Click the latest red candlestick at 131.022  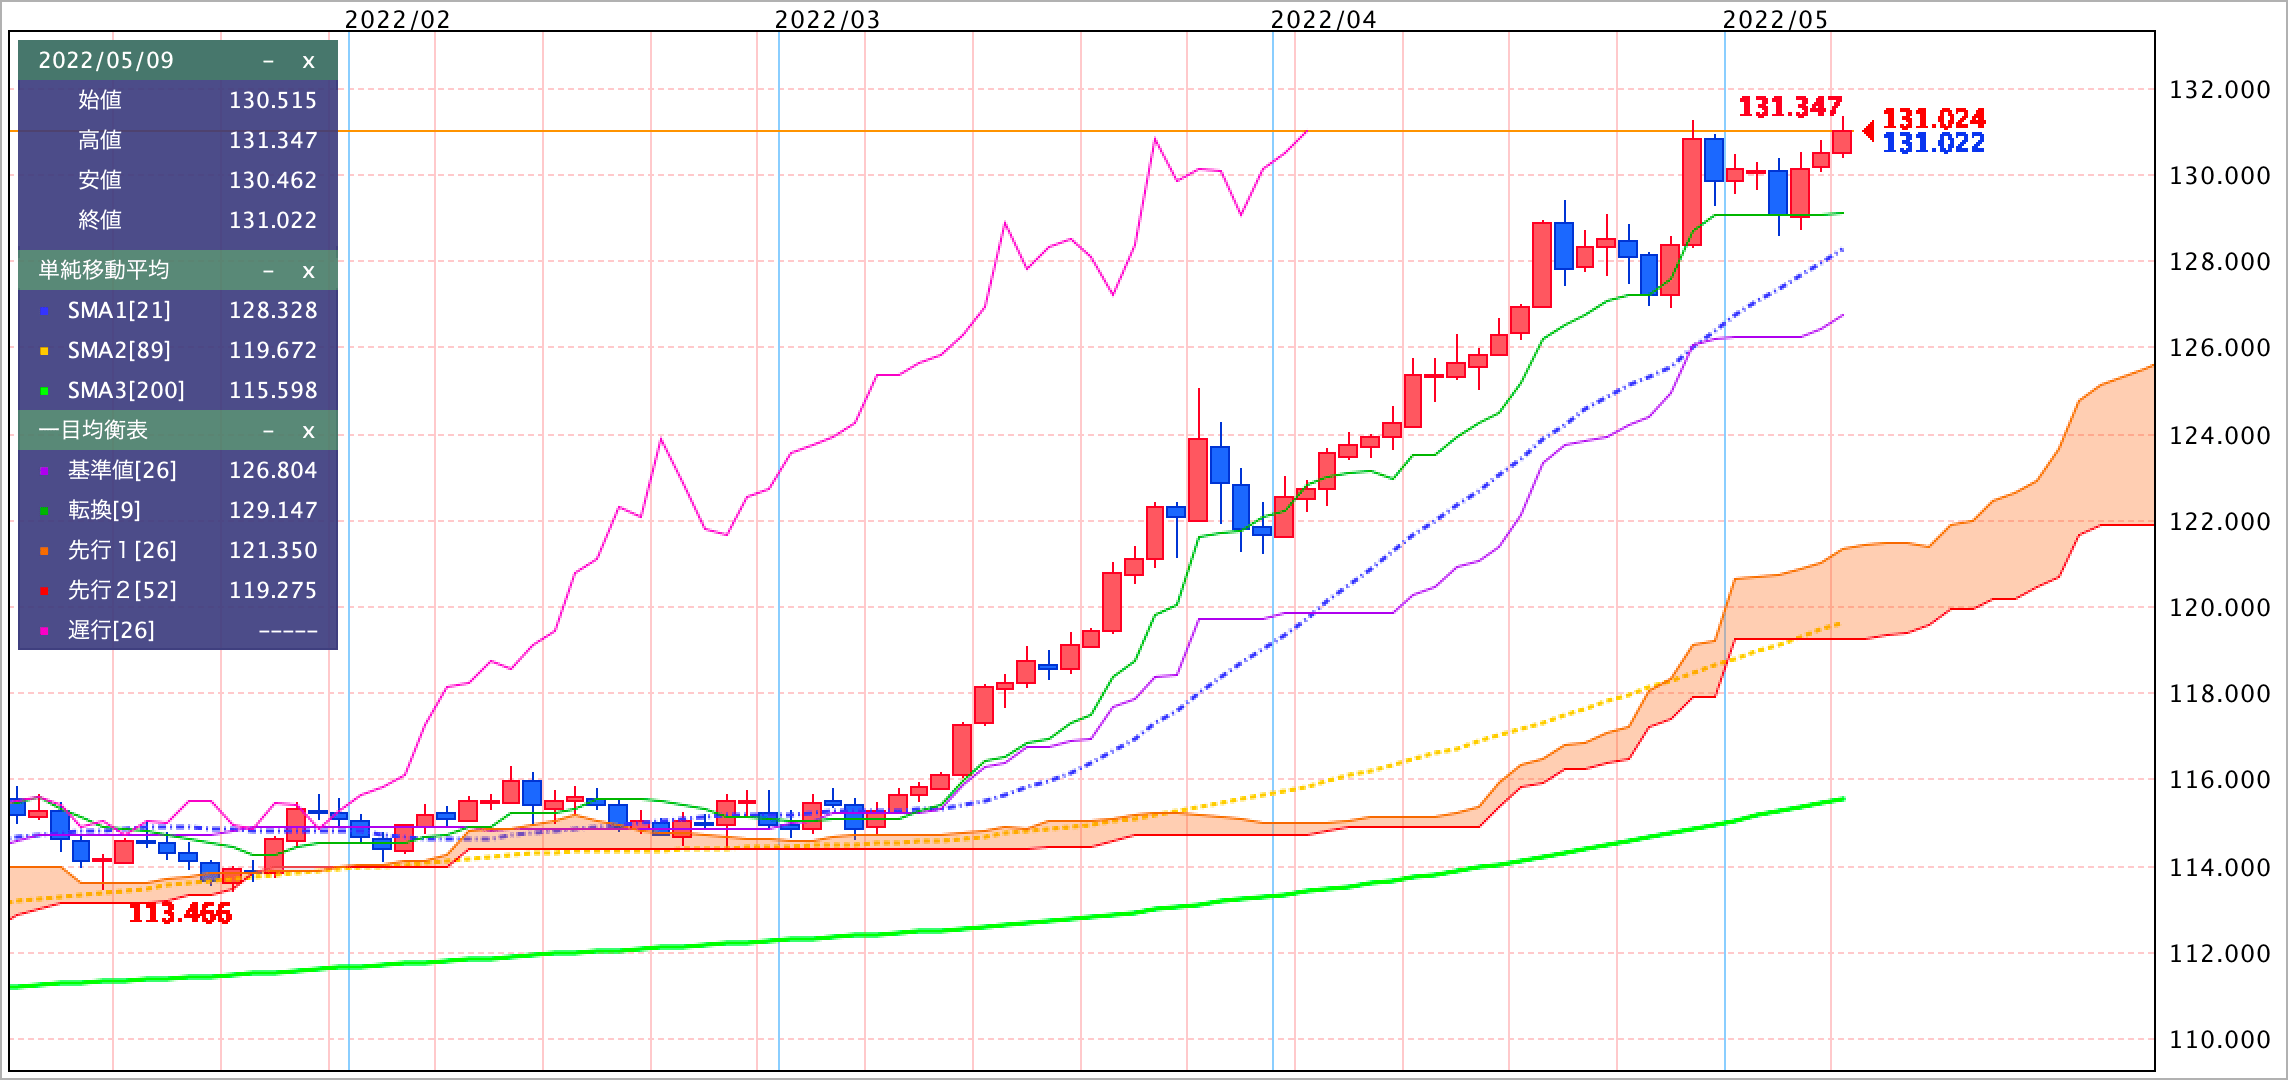(1842, 141)
